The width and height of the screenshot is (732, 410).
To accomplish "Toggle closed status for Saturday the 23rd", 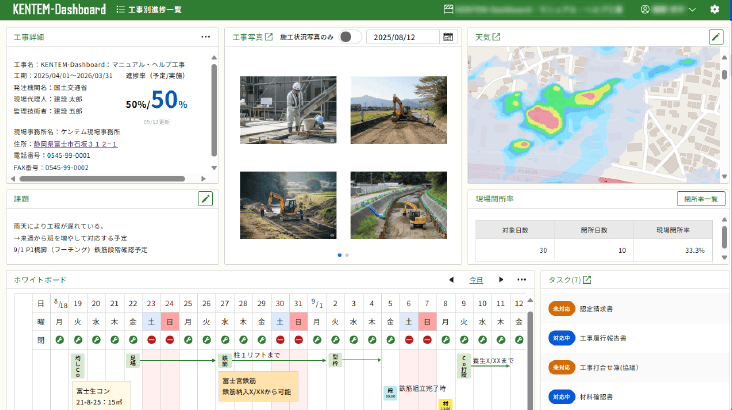I will pos(150,340).
